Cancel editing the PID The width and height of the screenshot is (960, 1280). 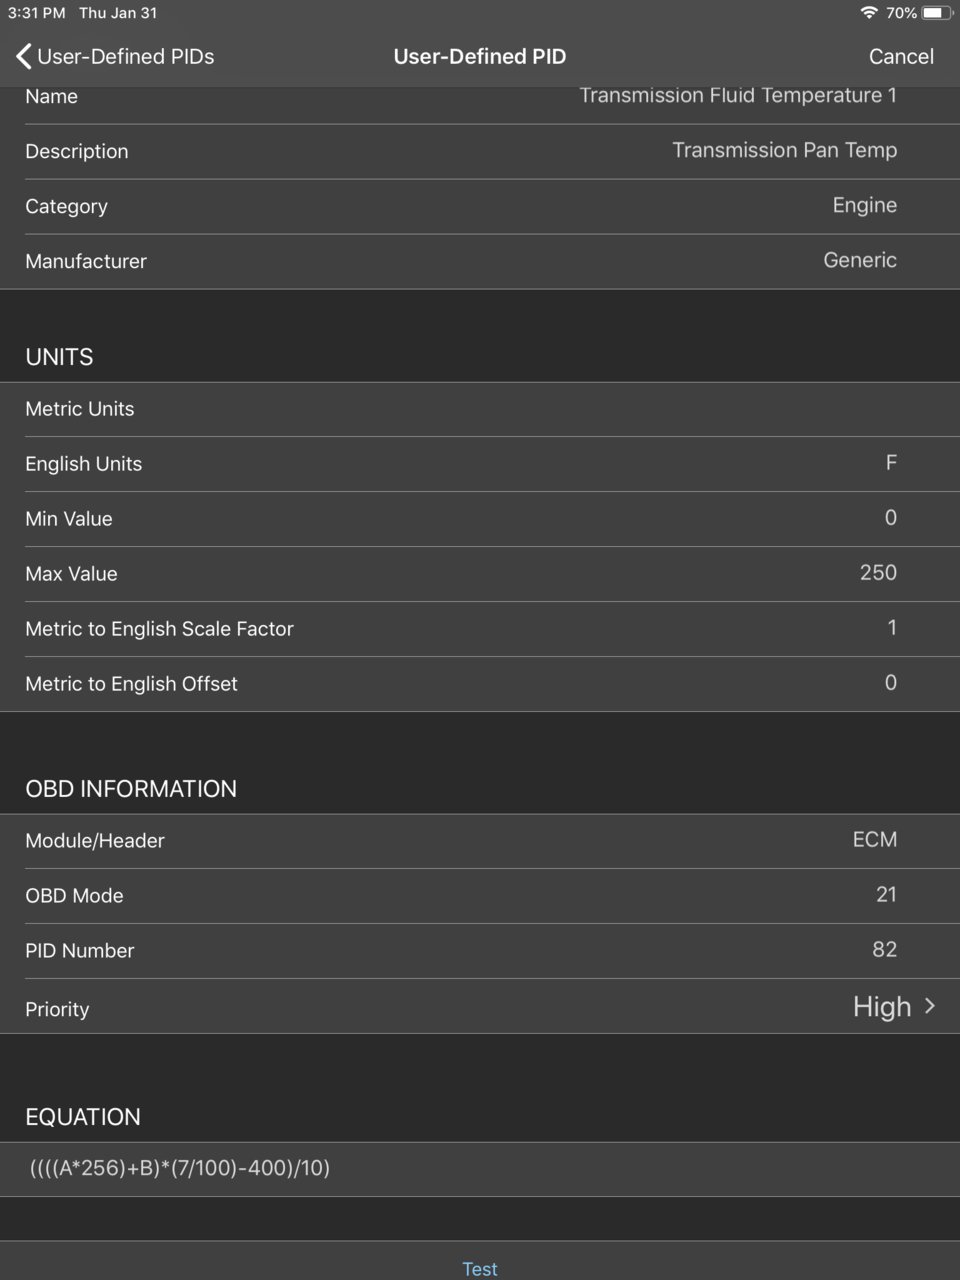click(901, 56)
